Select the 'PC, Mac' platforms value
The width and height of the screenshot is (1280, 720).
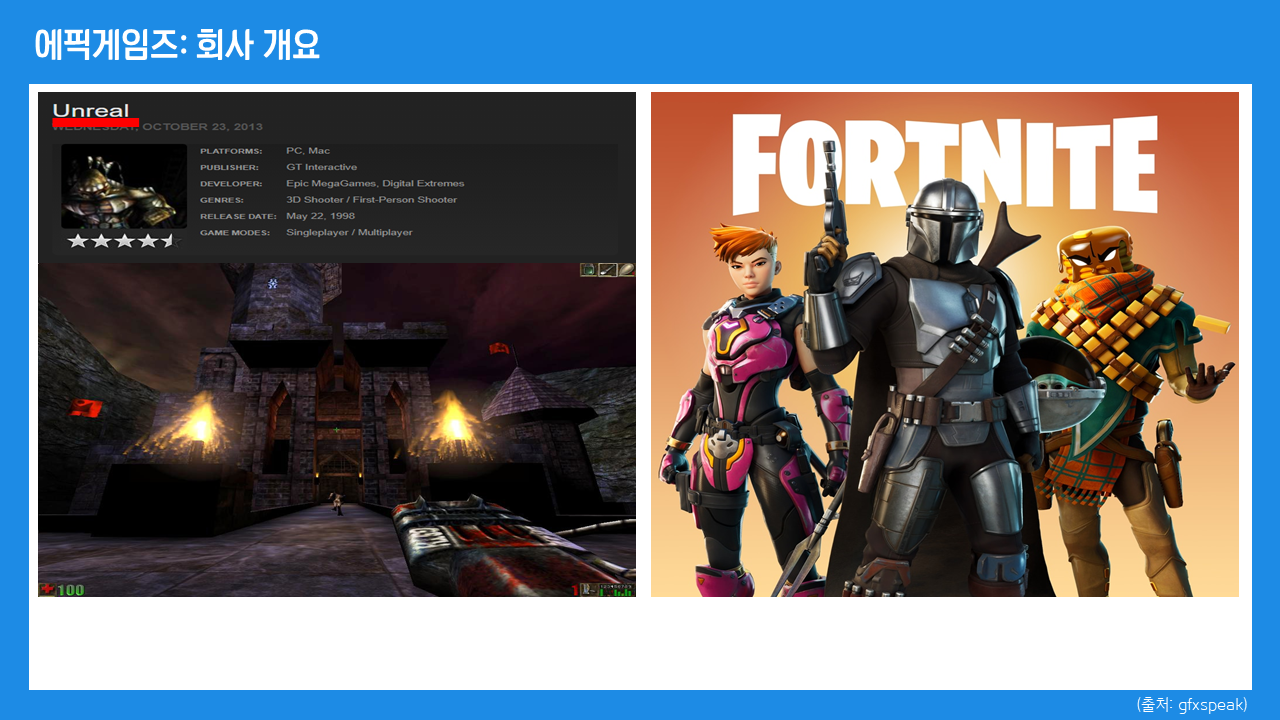308,151
